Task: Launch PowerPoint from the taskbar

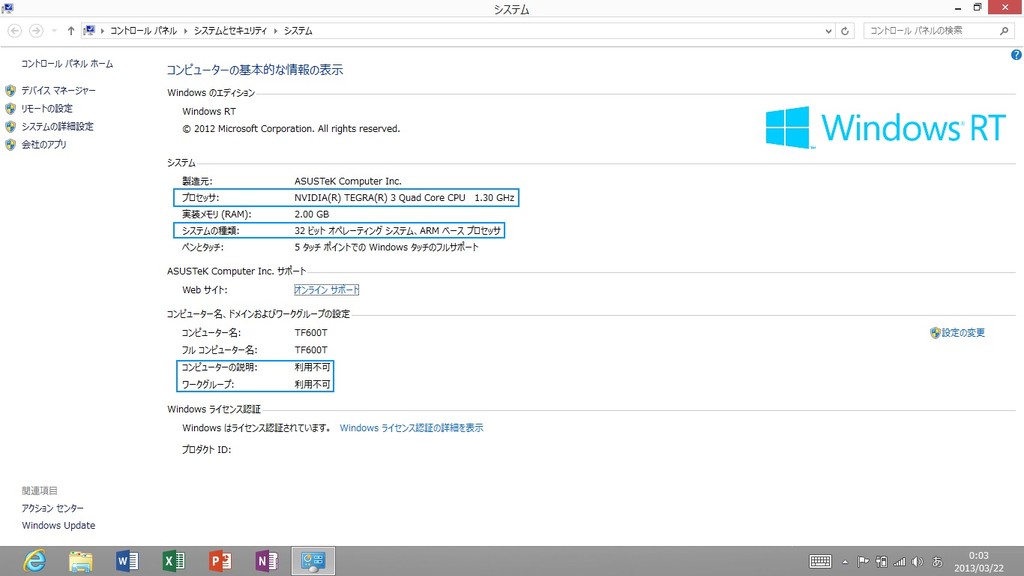Action: (221, 561)
